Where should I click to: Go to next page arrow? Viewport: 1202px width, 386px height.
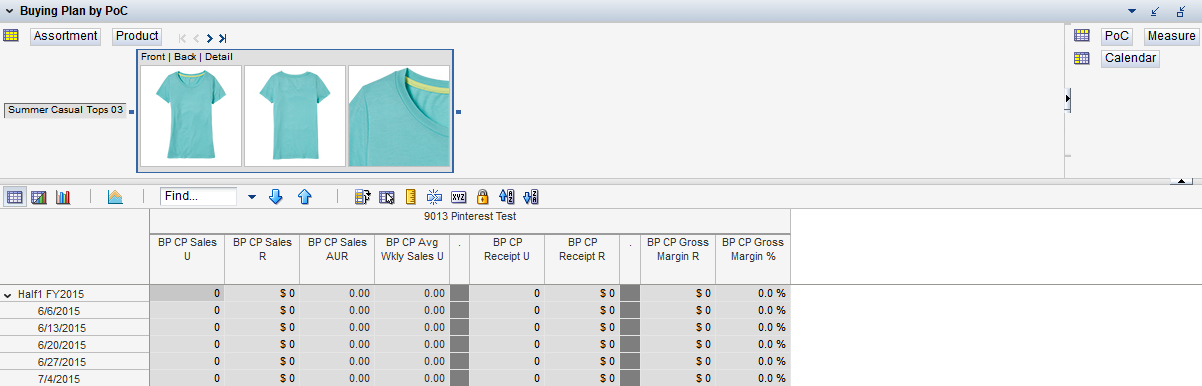[x=209, y=38]
